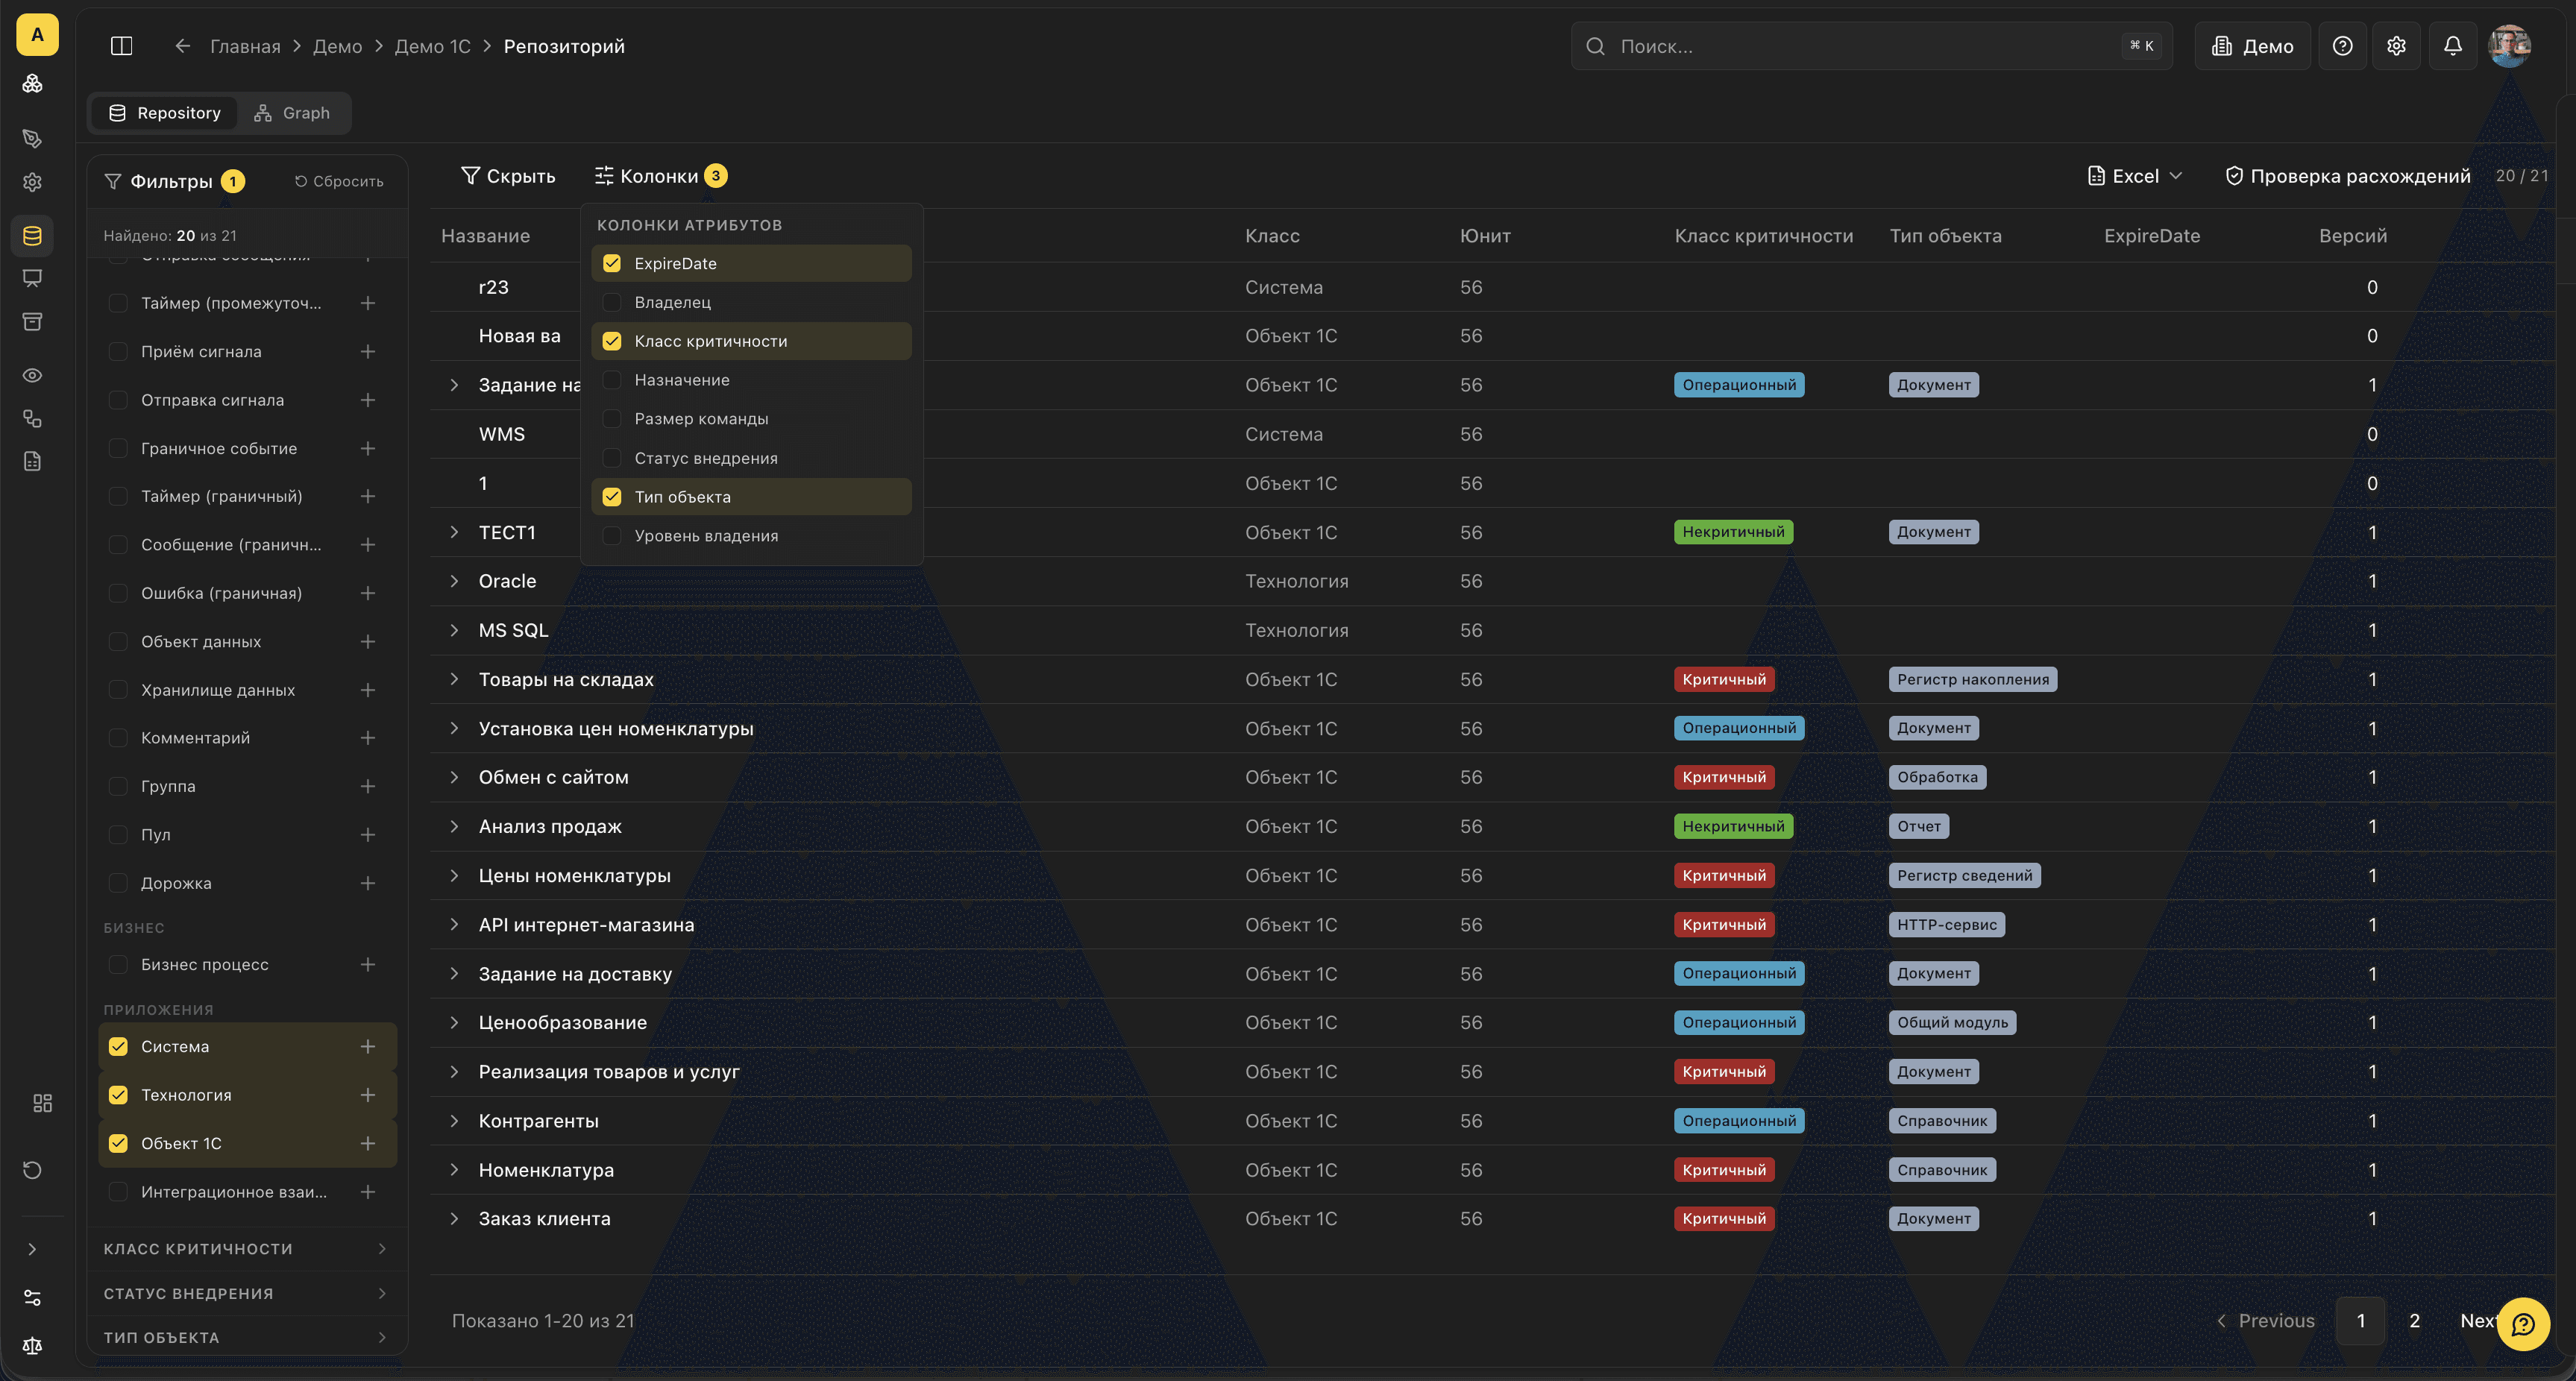This screenshot has height=1381, width=2576.
Task: Expand the Заказ клиента row
Action: [x=454, y=1219]
